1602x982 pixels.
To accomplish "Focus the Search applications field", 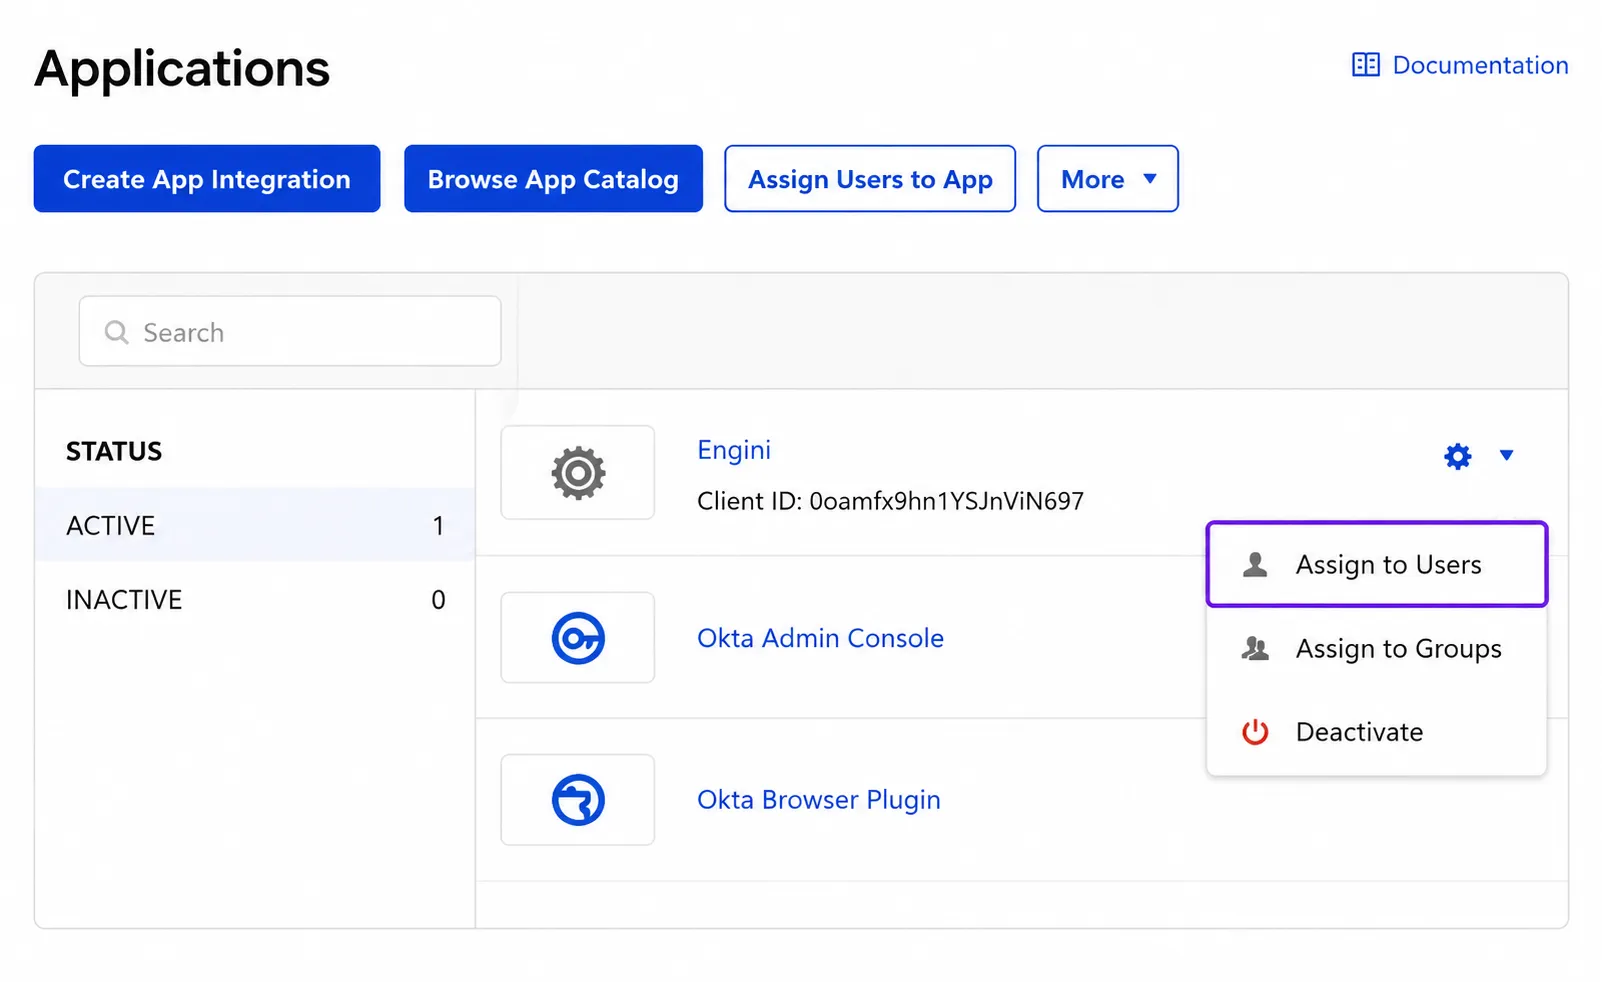I will 290,331.
